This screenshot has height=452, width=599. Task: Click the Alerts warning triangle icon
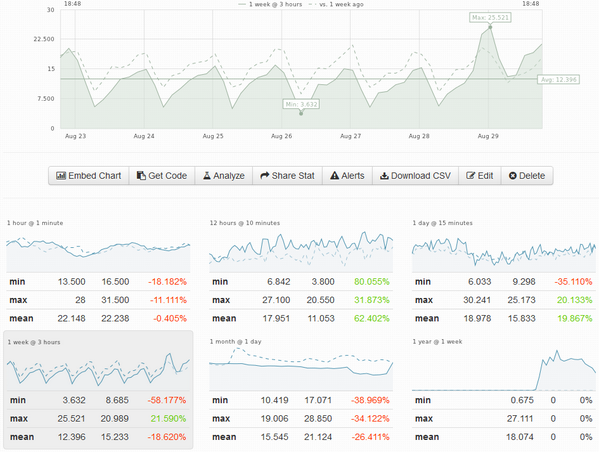click(x=334, y=176)
